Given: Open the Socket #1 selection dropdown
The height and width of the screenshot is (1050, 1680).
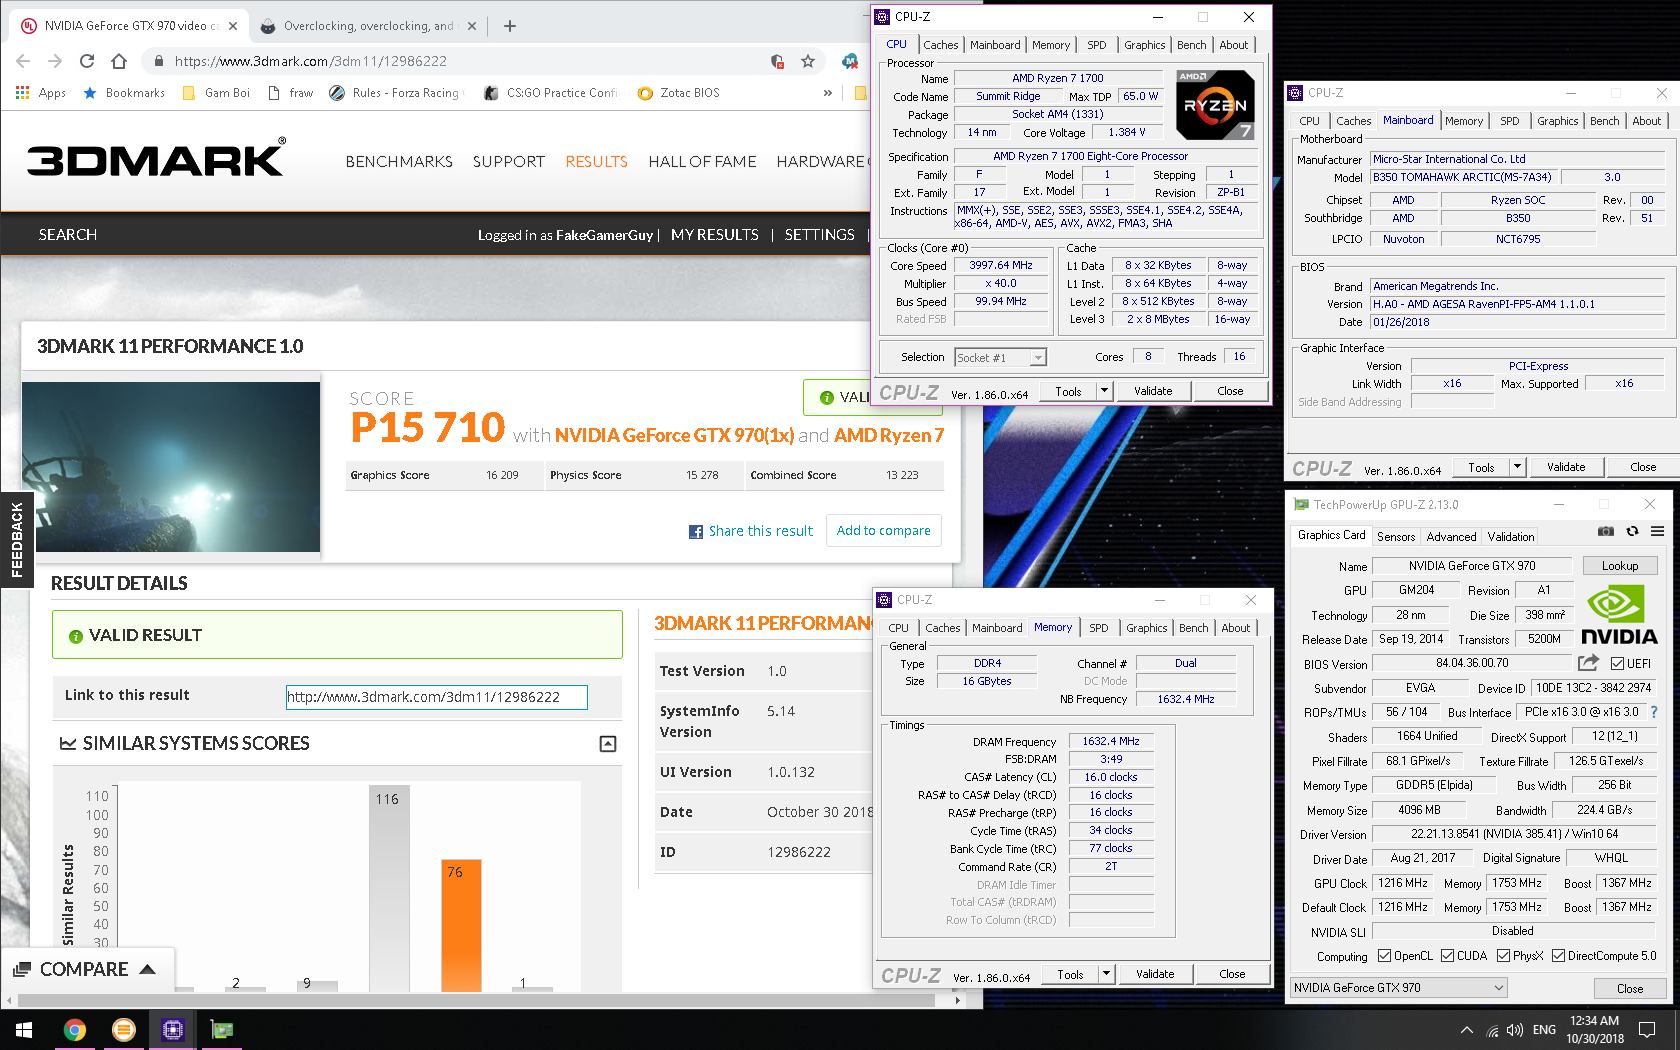Looking at the screenshot, I should 1001,357.
